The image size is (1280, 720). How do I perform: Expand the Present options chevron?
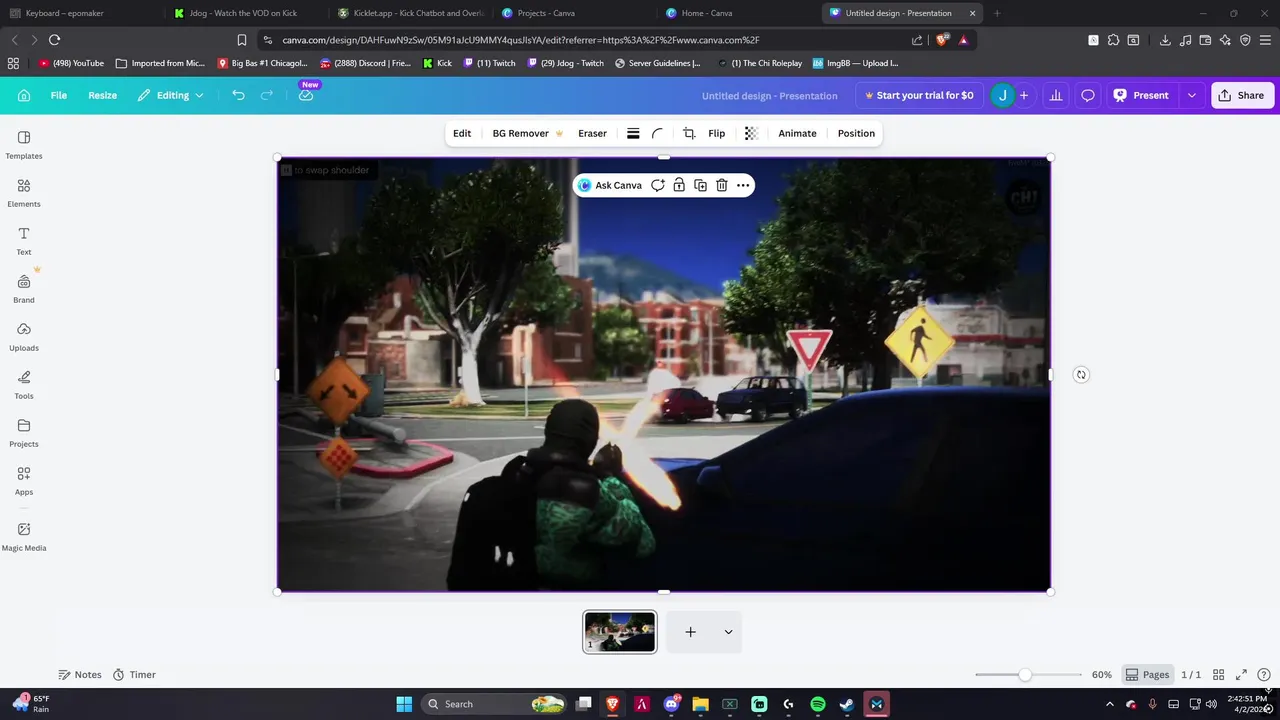(x=1191, y=95)
